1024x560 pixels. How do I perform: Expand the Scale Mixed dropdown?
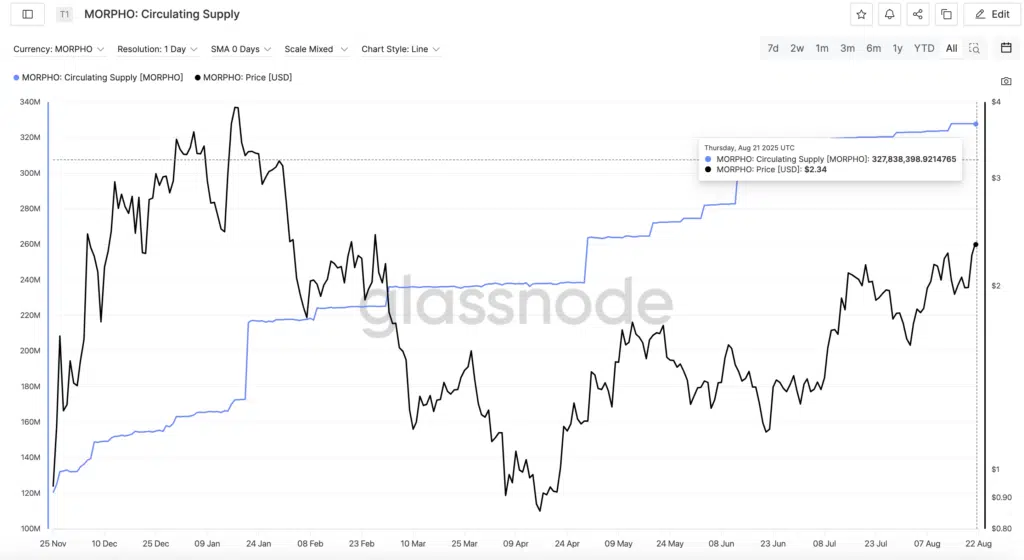316,49
